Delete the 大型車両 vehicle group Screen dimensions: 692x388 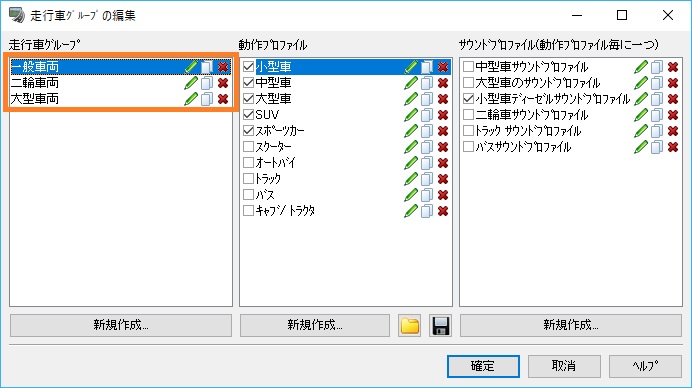(x=223, y=99)
